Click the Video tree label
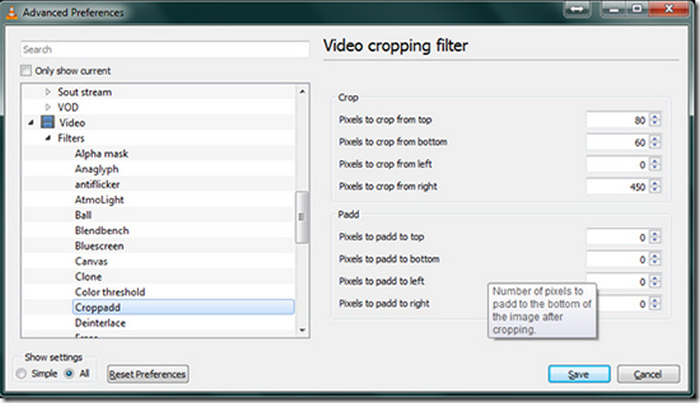 (x=72, y=122)
